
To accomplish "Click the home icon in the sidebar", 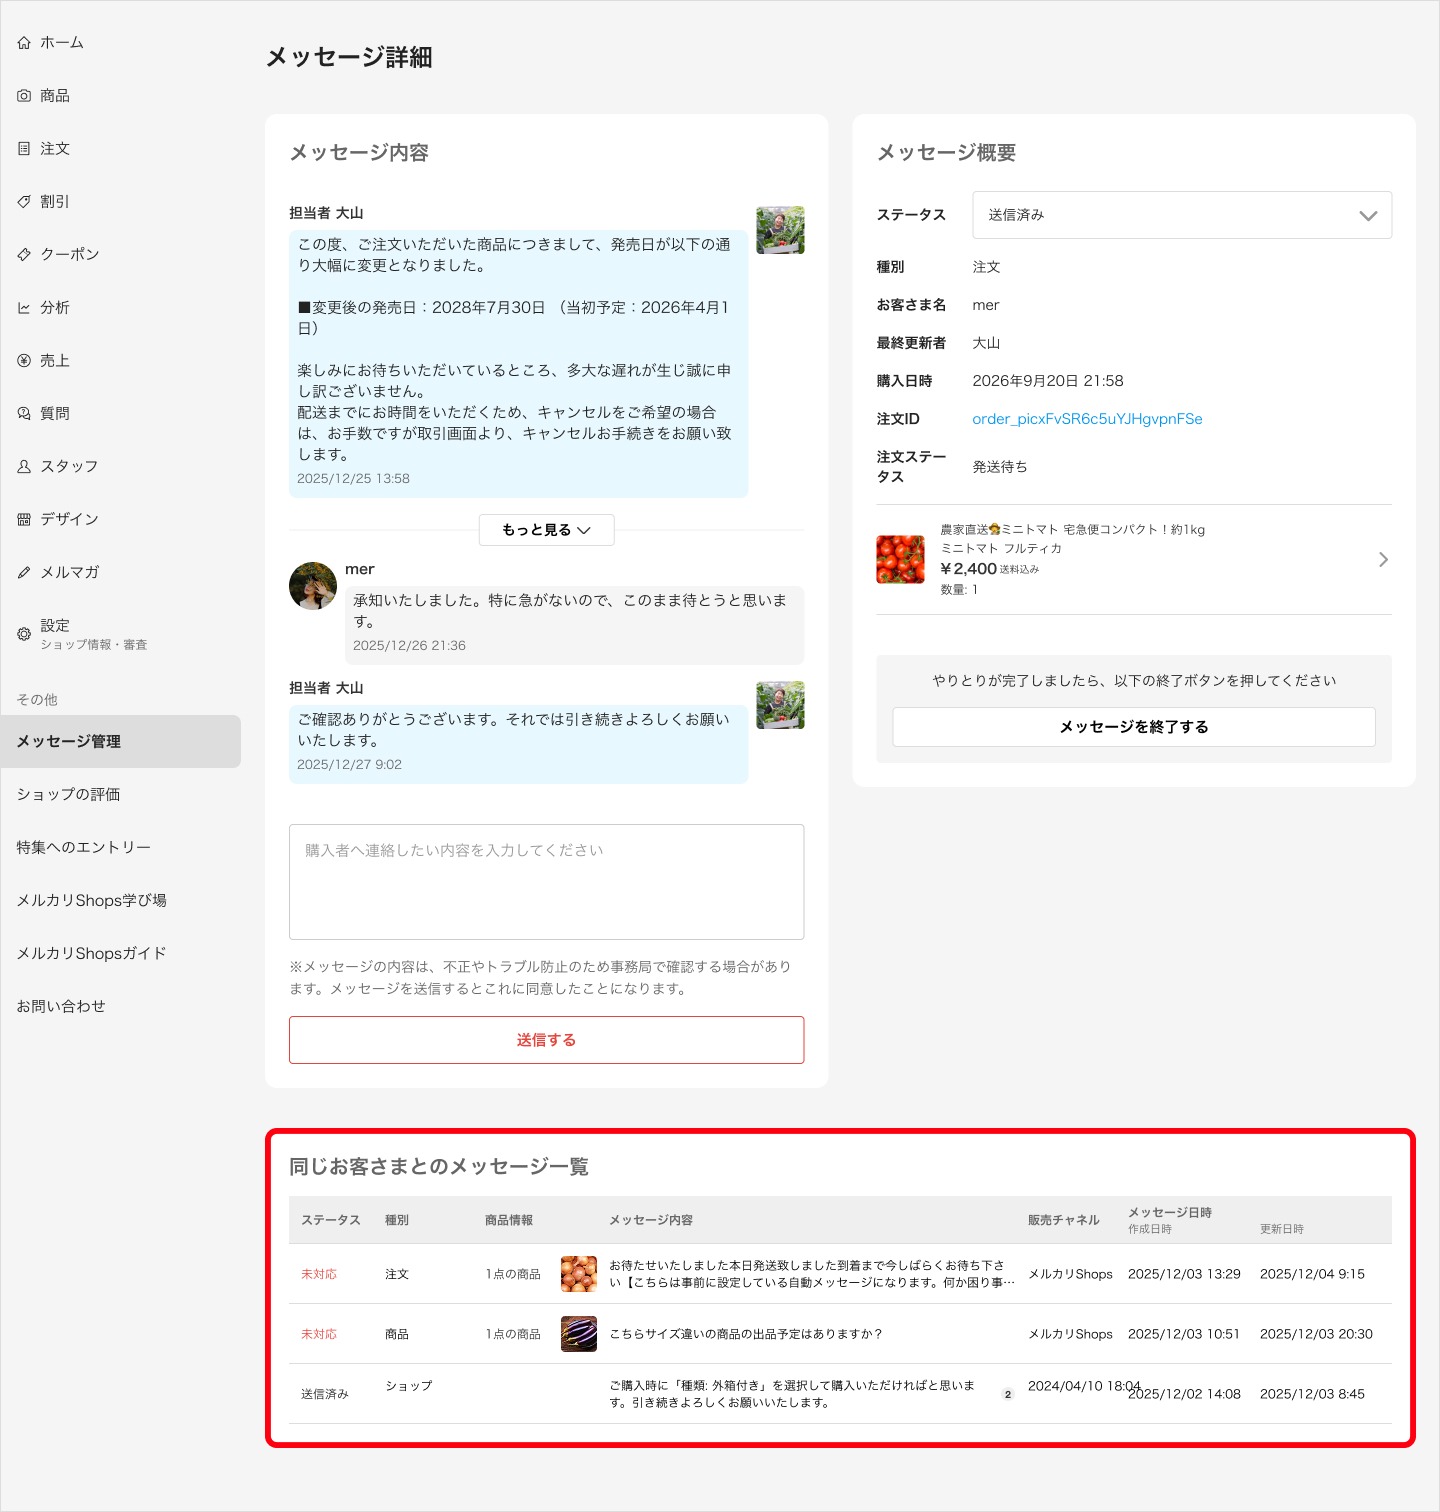I will click(24, 43).
